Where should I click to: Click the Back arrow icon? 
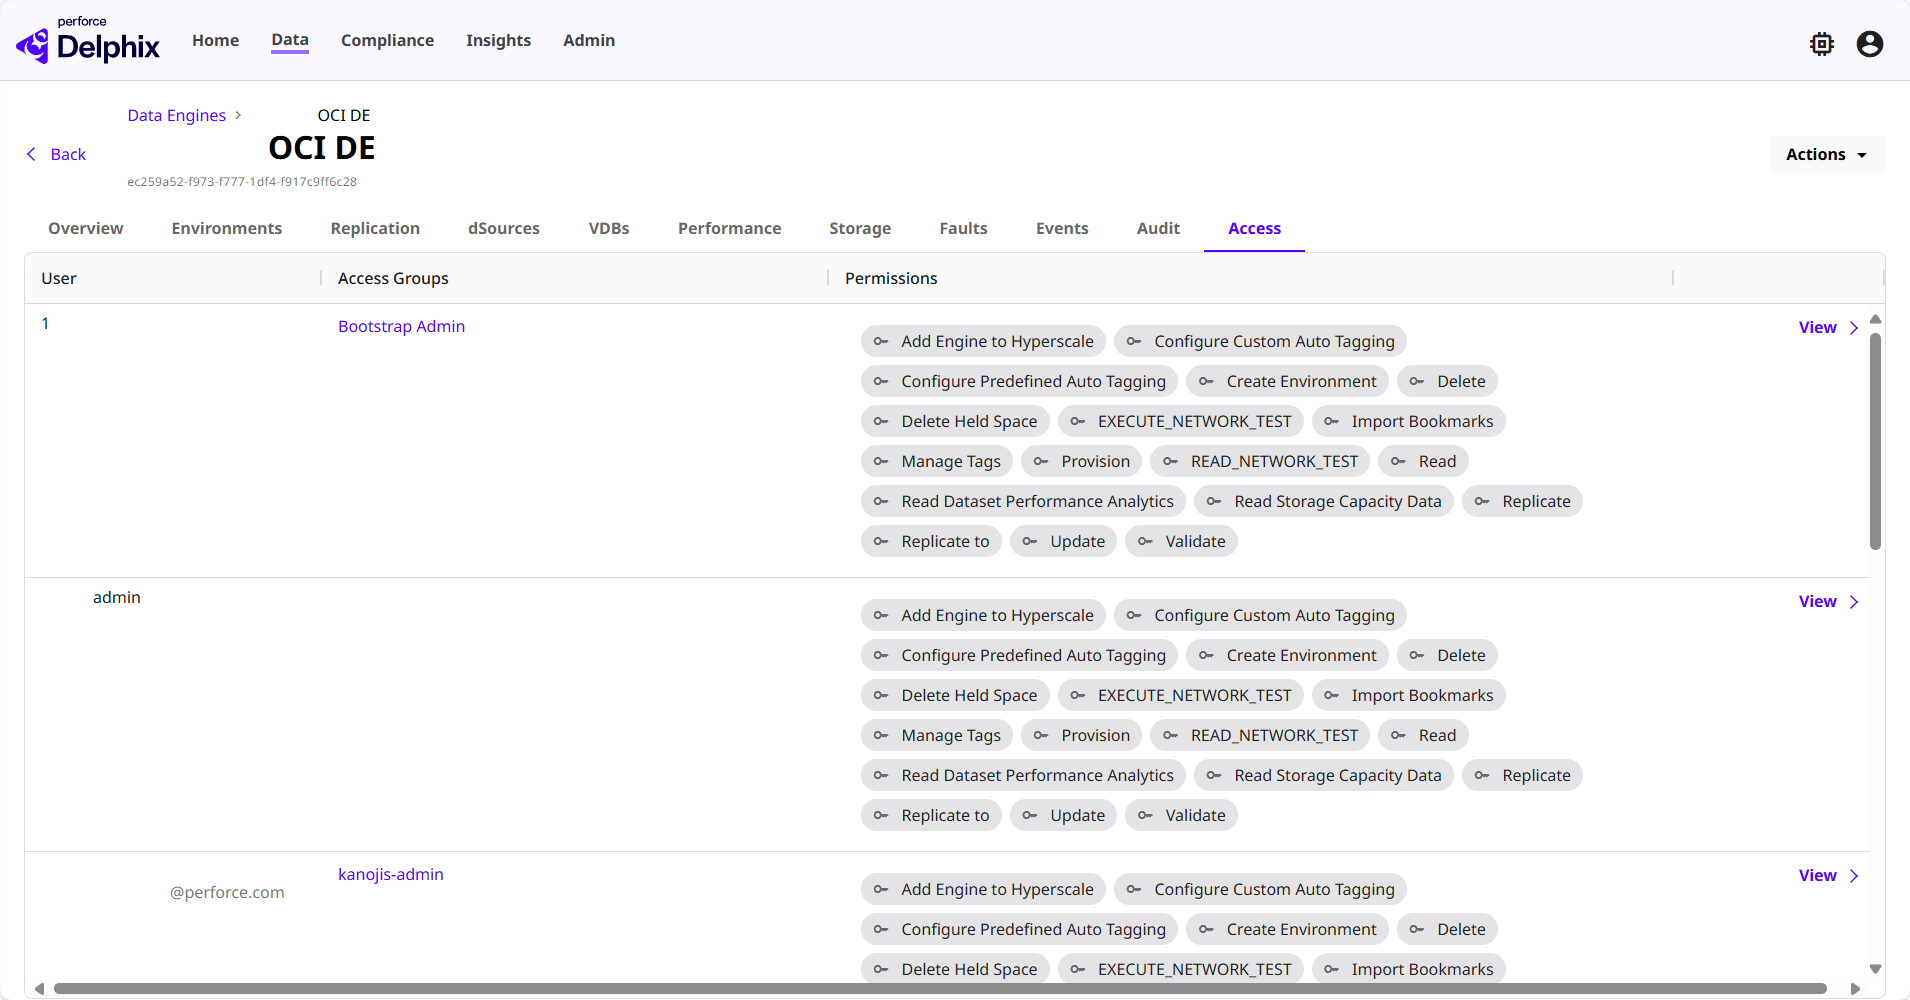coord(31,154)
